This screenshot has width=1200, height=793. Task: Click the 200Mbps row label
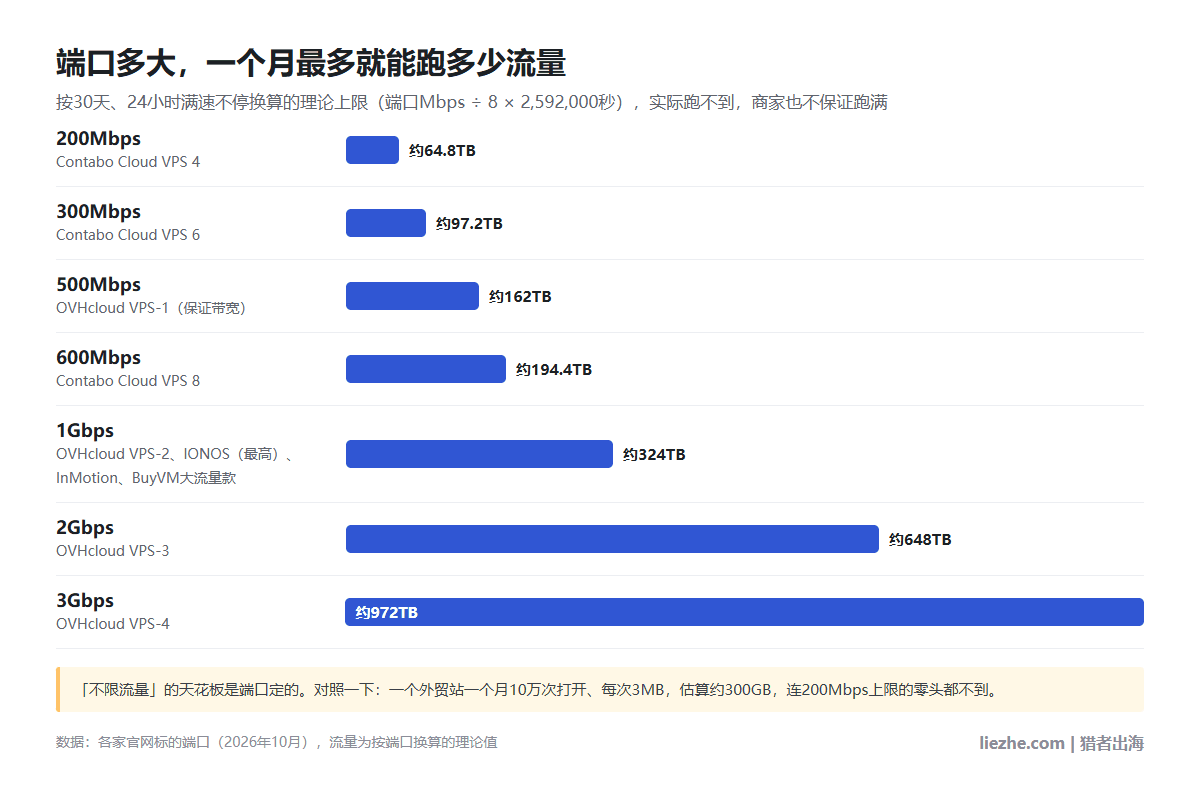tap(98, 139)
